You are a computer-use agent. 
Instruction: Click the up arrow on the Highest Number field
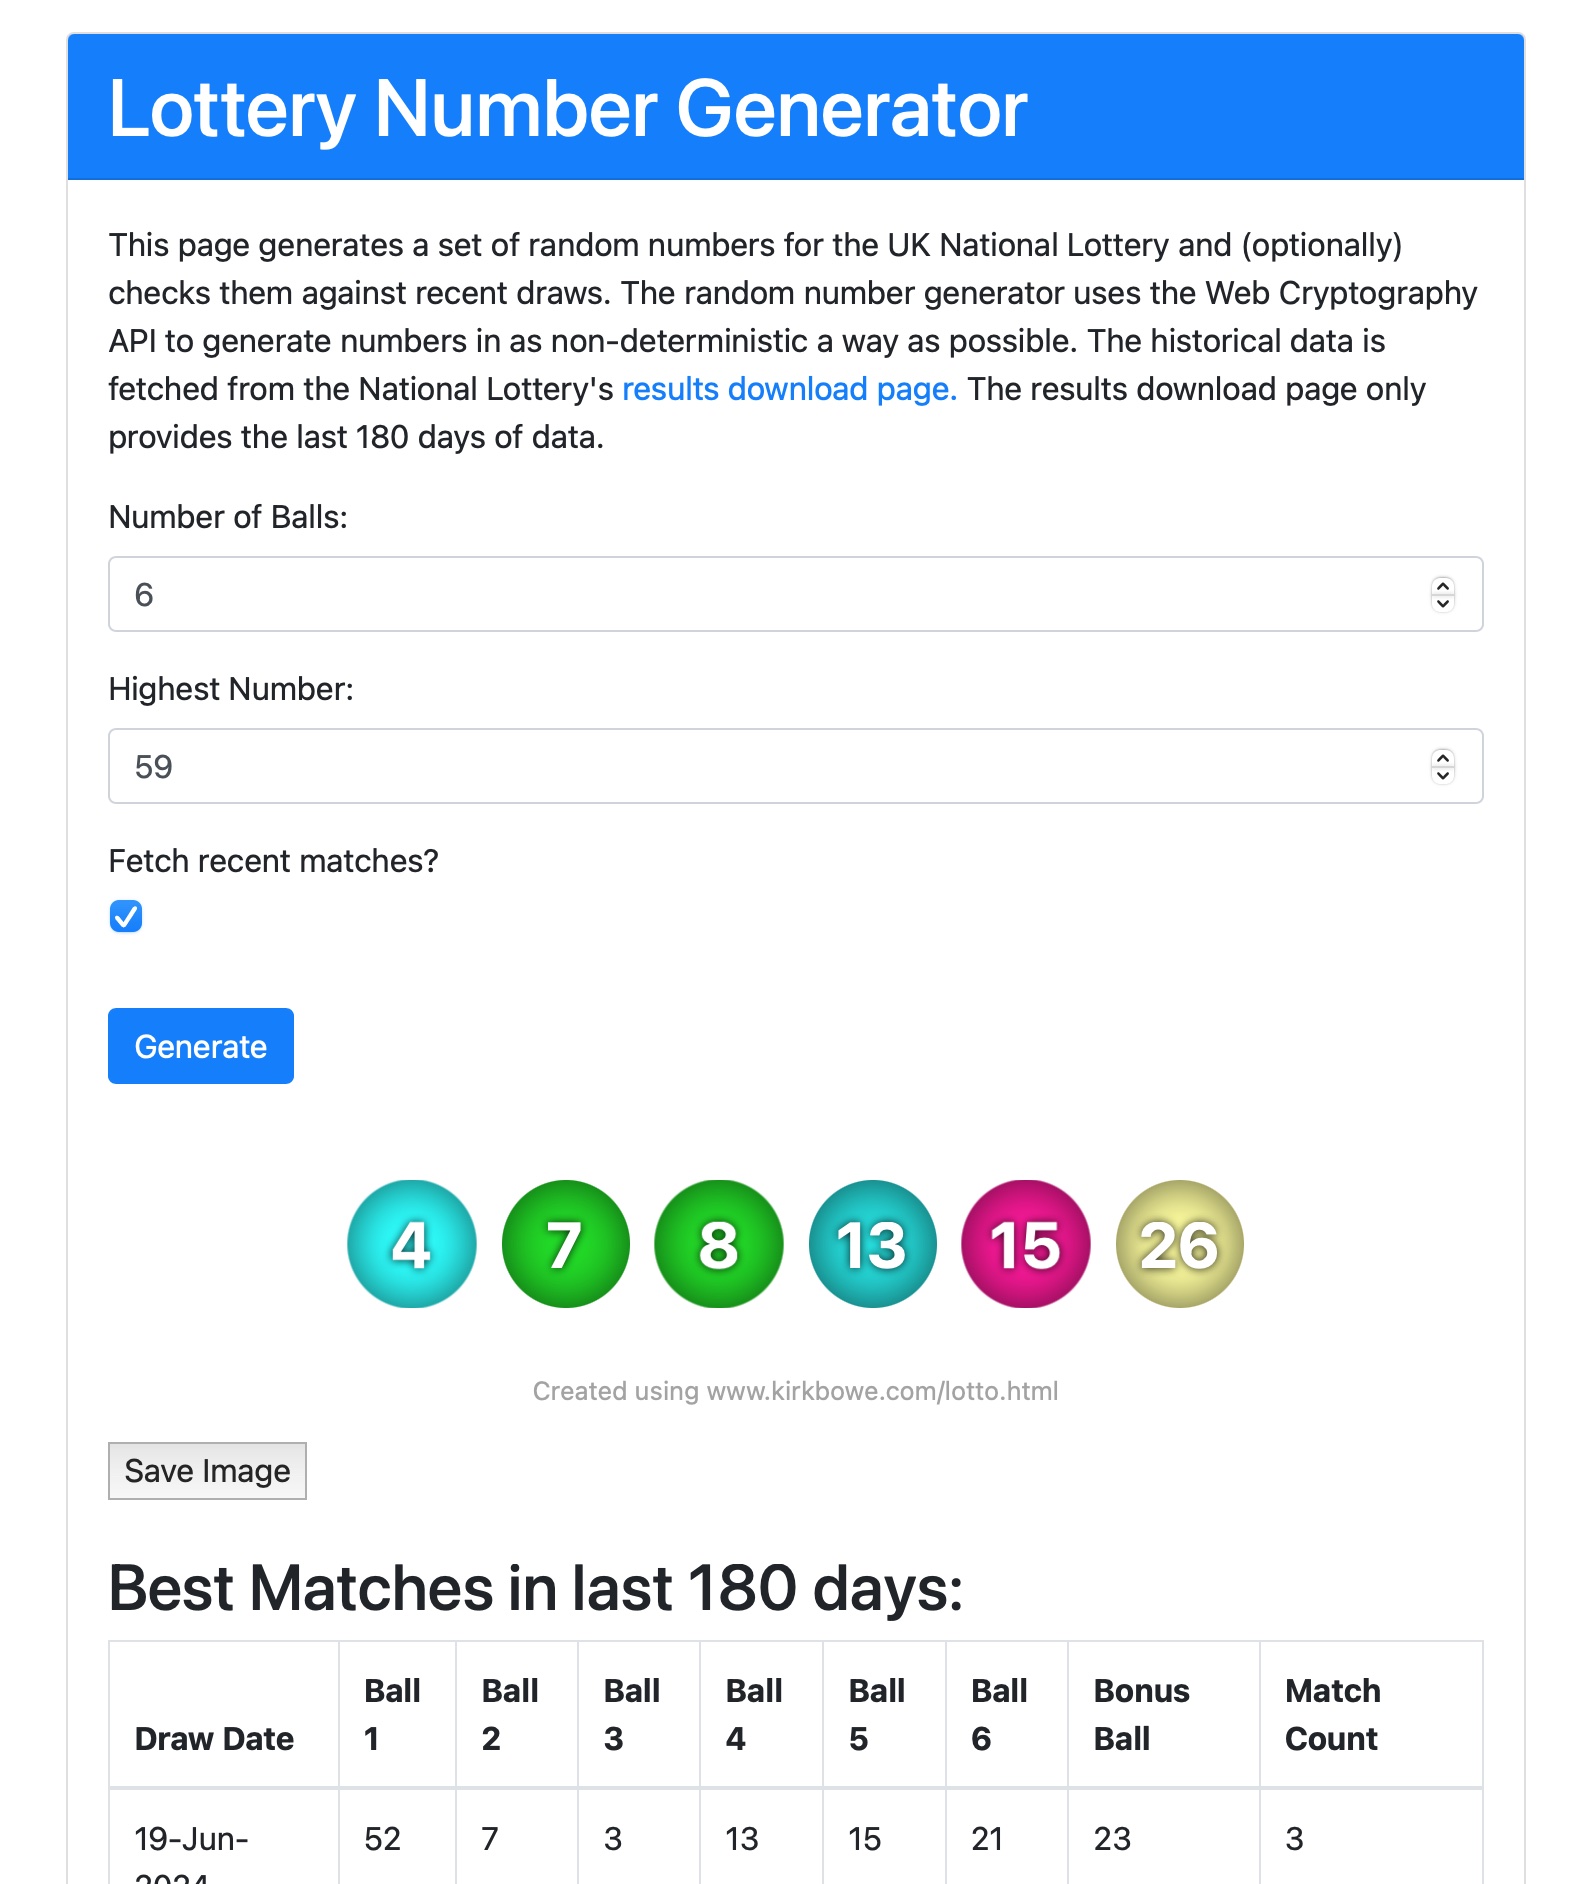tap(1442, 758)
